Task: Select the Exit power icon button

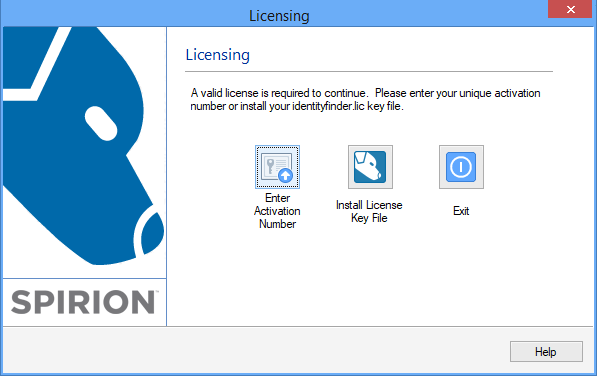Action: [461, 167]
